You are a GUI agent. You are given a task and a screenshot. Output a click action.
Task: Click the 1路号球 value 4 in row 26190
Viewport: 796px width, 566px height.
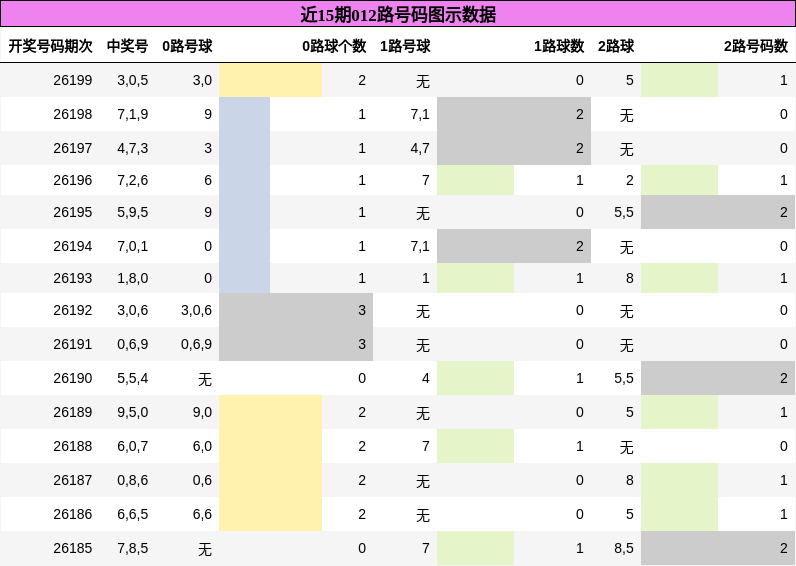point(425,378)
